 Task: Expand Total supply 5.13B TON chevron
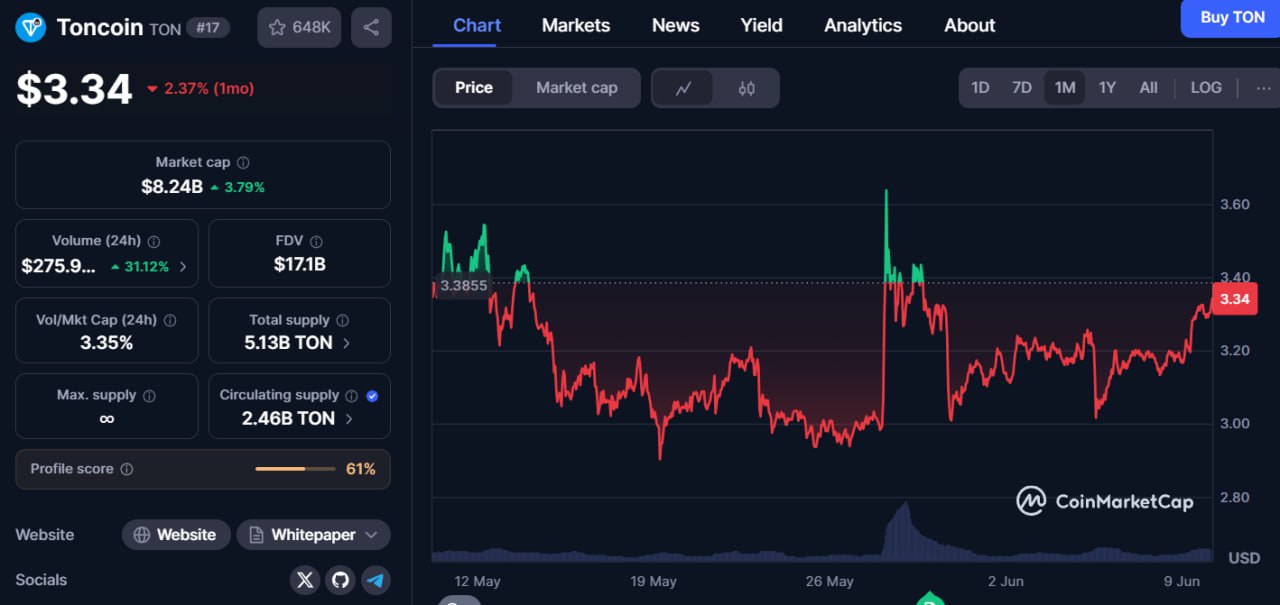pyautogui.click(x=346, y=343)
